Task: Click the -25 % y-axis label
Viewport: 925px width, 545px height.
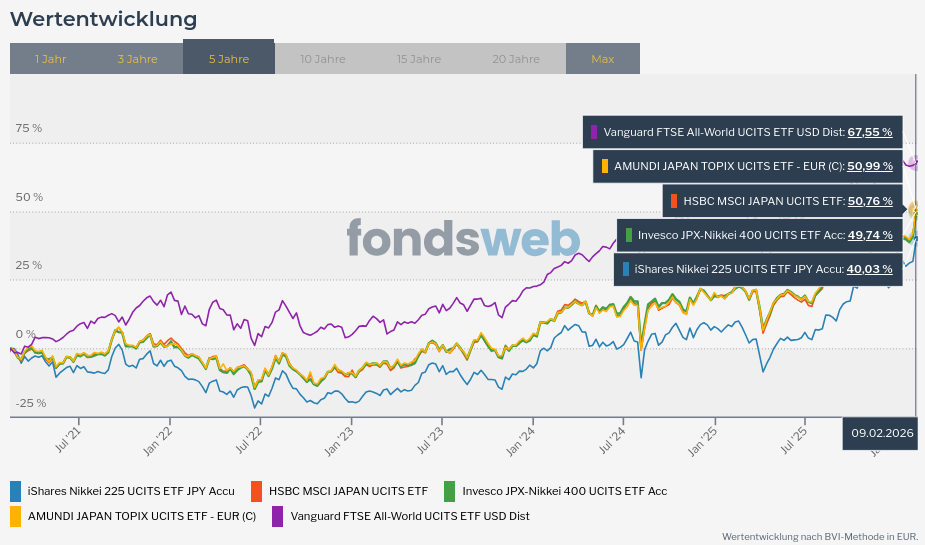Action: pyautogui.click(x=31, y=403)
